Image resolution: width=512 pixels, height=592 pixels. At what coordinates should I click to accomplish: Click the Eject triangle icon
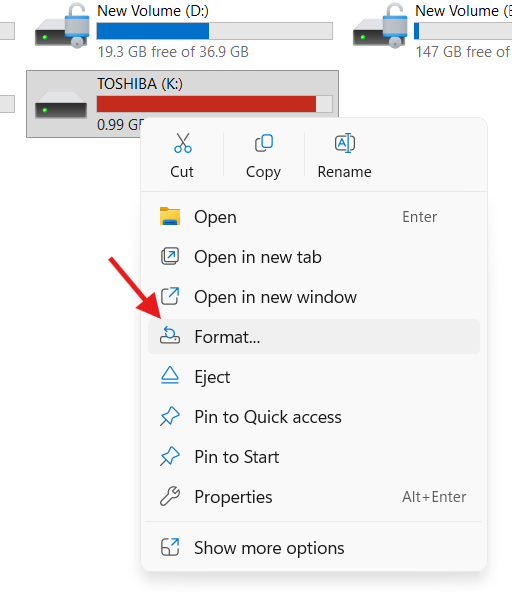[x=170, y=376]
